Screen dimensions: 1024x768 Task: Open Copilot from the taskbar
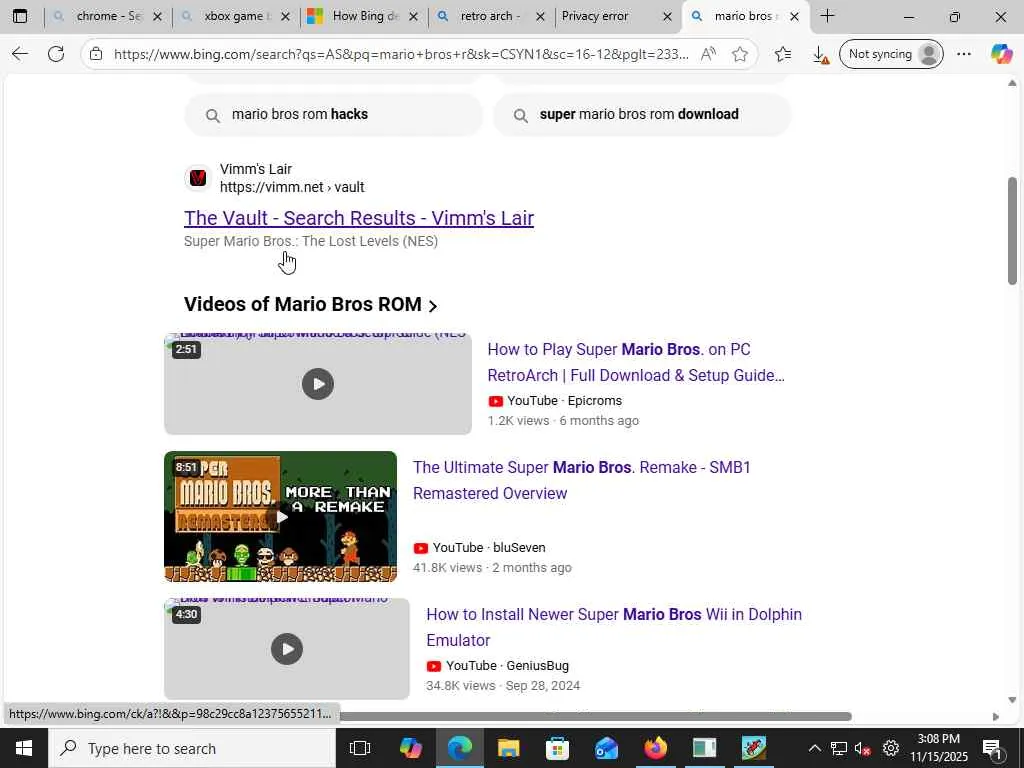coord(410,748)
